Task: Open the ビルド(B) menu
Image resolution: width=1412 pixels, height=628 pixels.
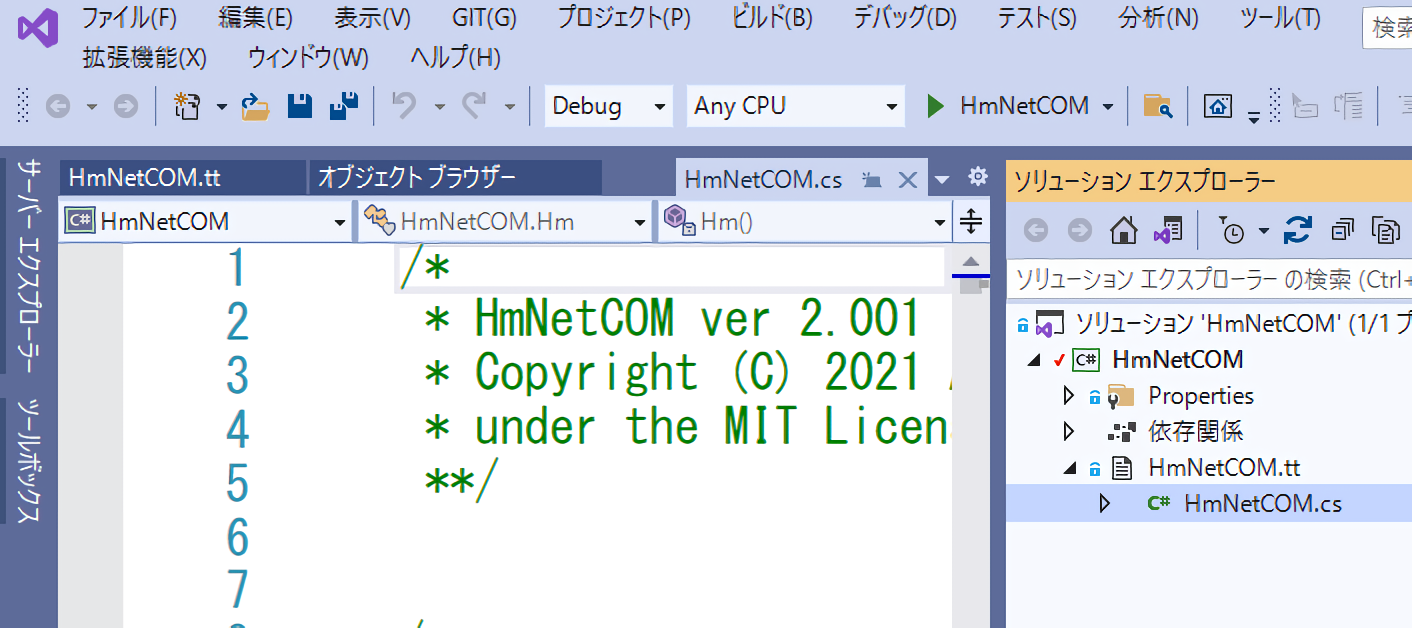Action: [771, 18]
